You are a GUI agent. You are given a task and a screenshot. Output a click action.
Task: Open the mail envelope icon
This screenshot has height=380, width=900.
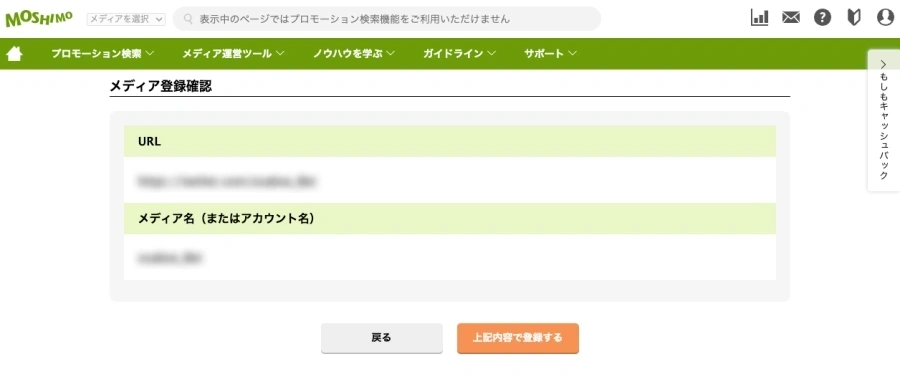pos(791,18)
